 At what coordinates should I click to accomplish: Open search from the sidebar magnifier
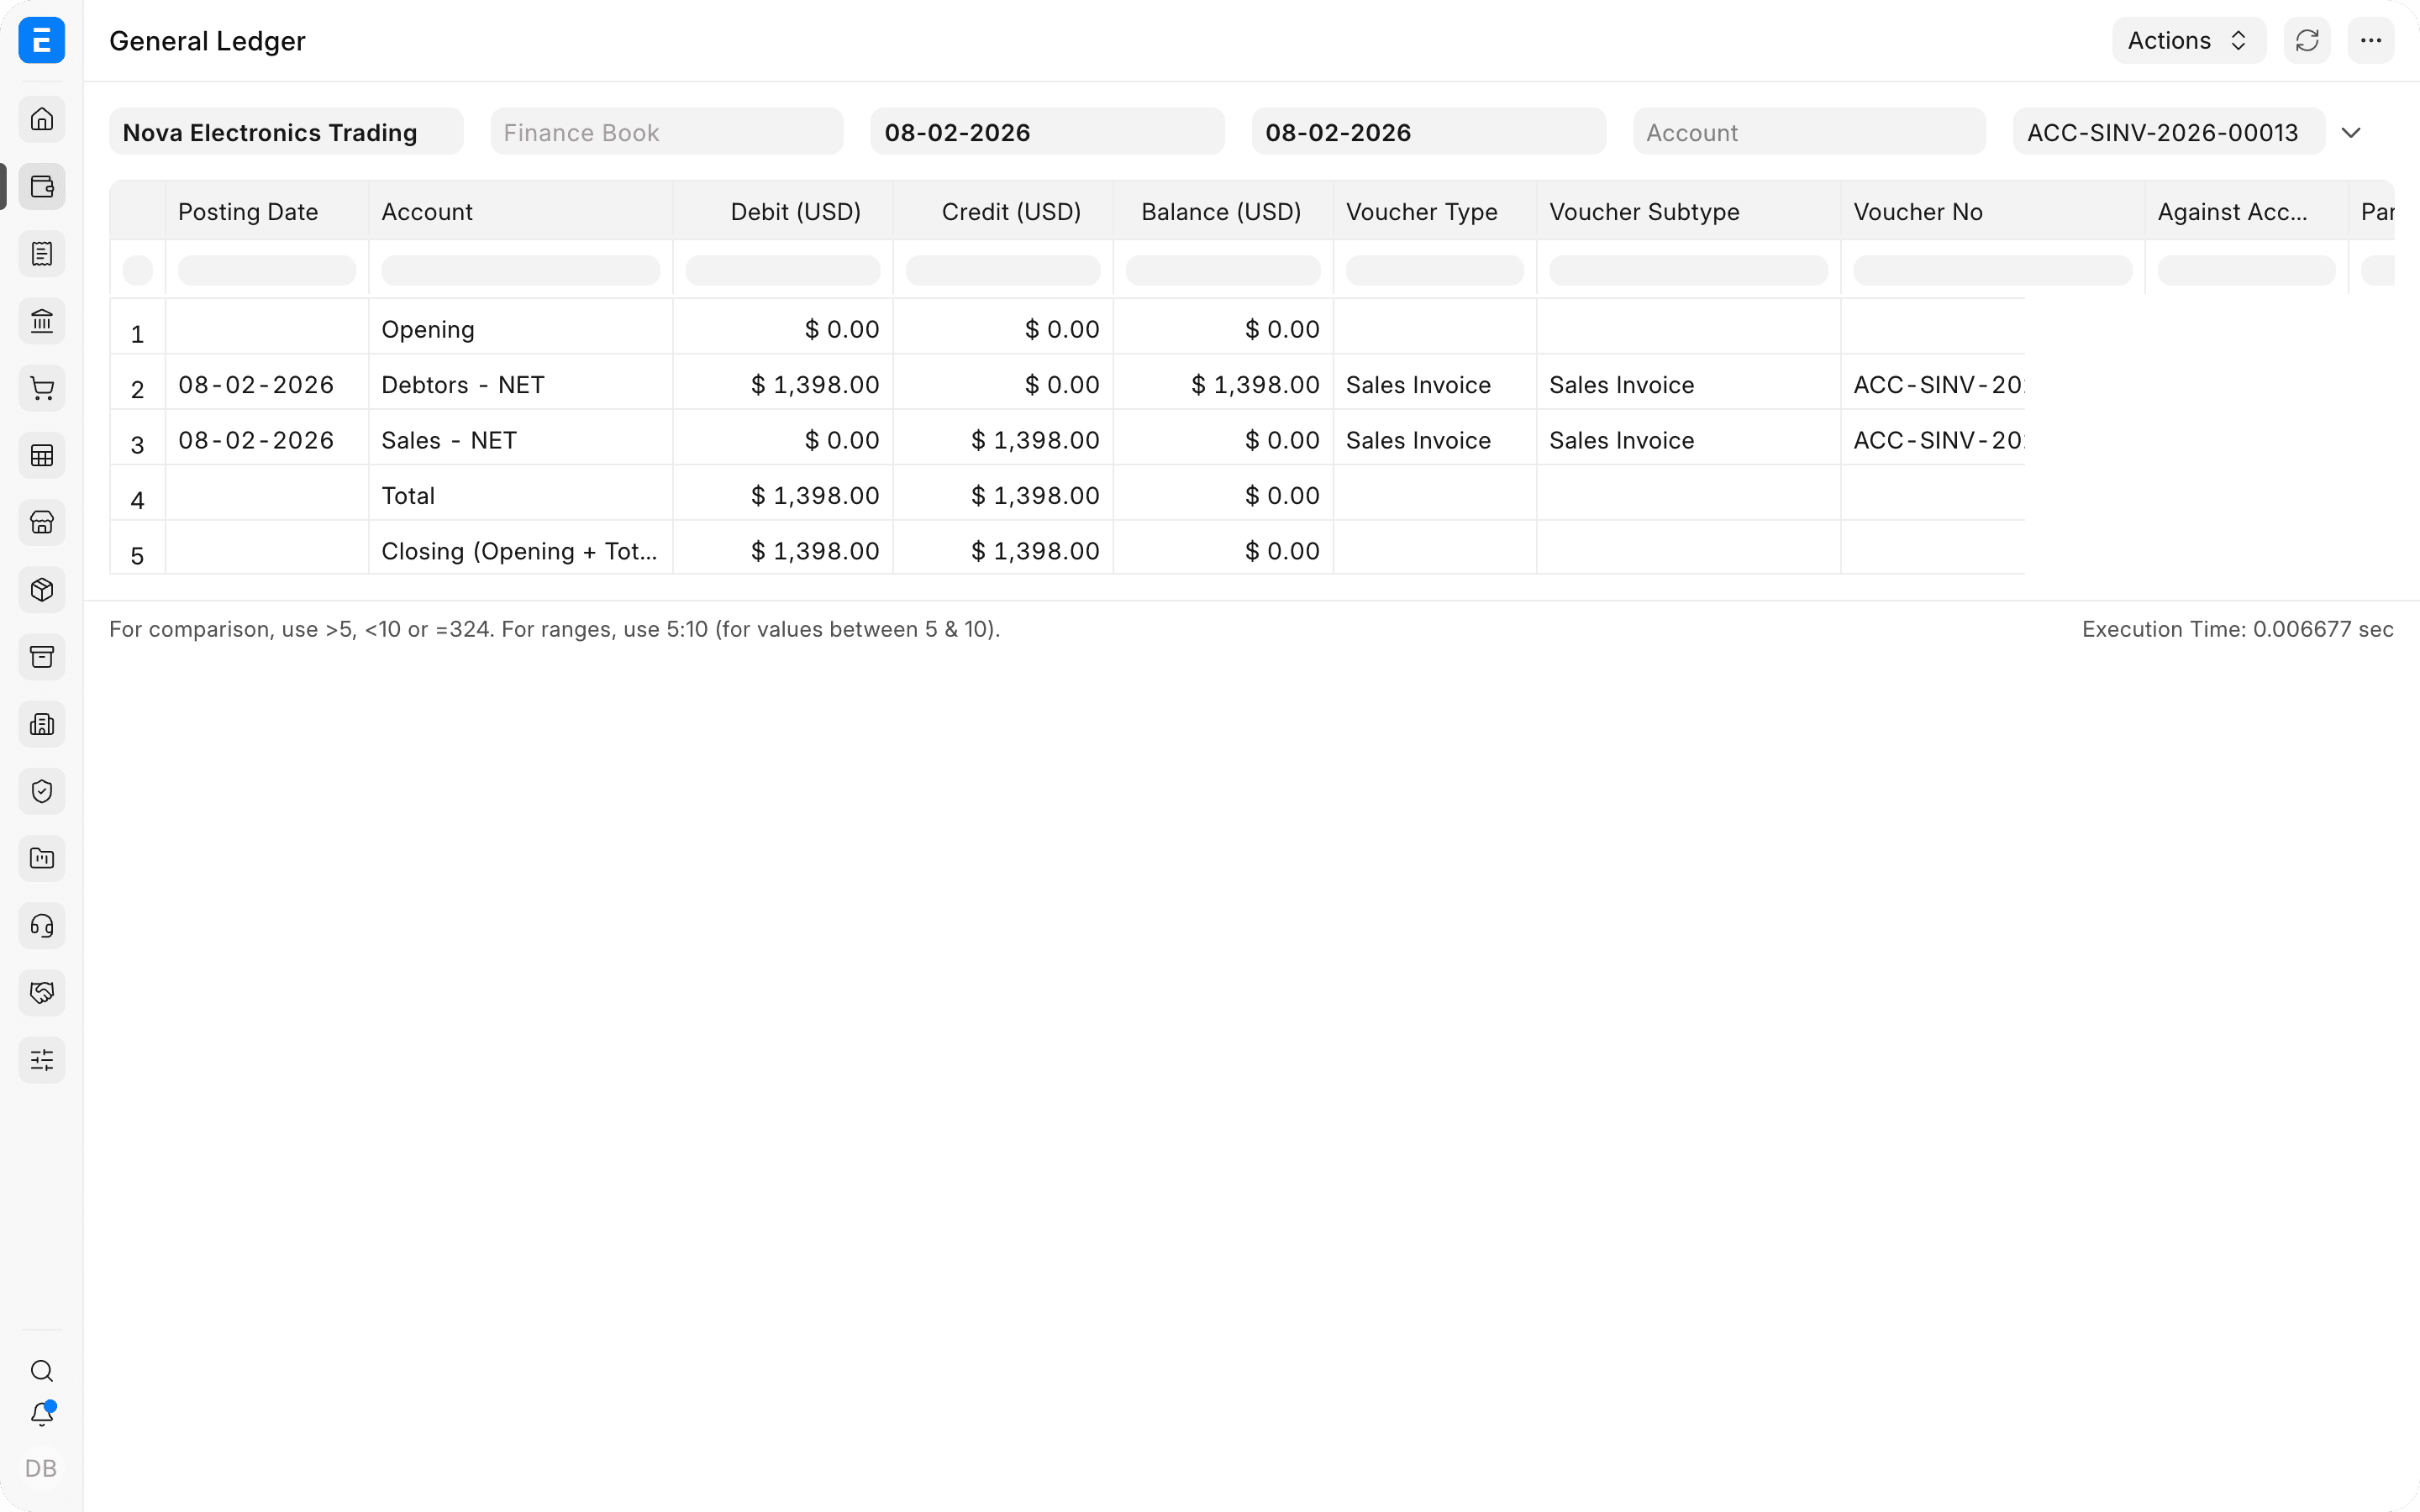click(42, 1371)
